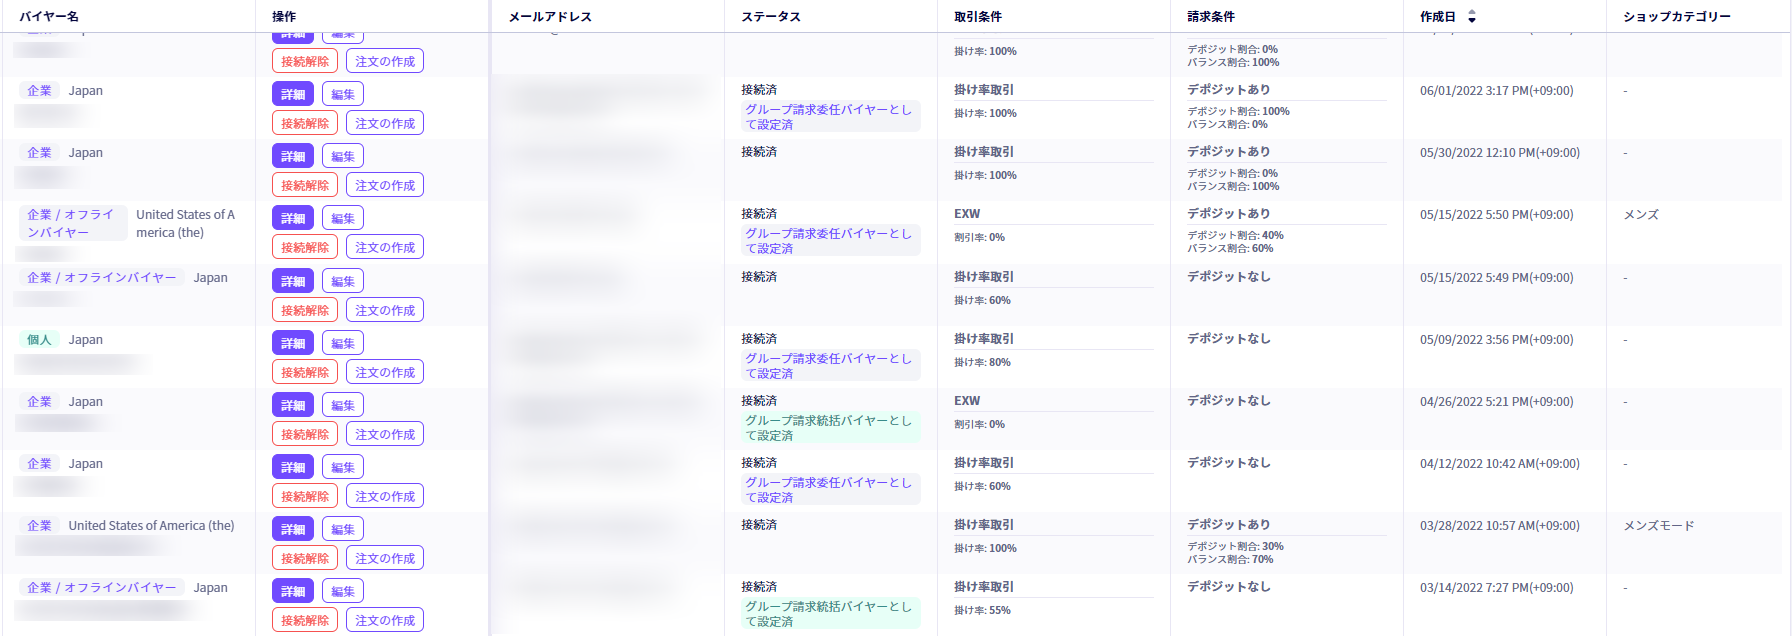The width and height of the screenshot is (1792, 636).
Task: Click United States of America (the) in the 03/28/2022 row
Action: point(152,526)
